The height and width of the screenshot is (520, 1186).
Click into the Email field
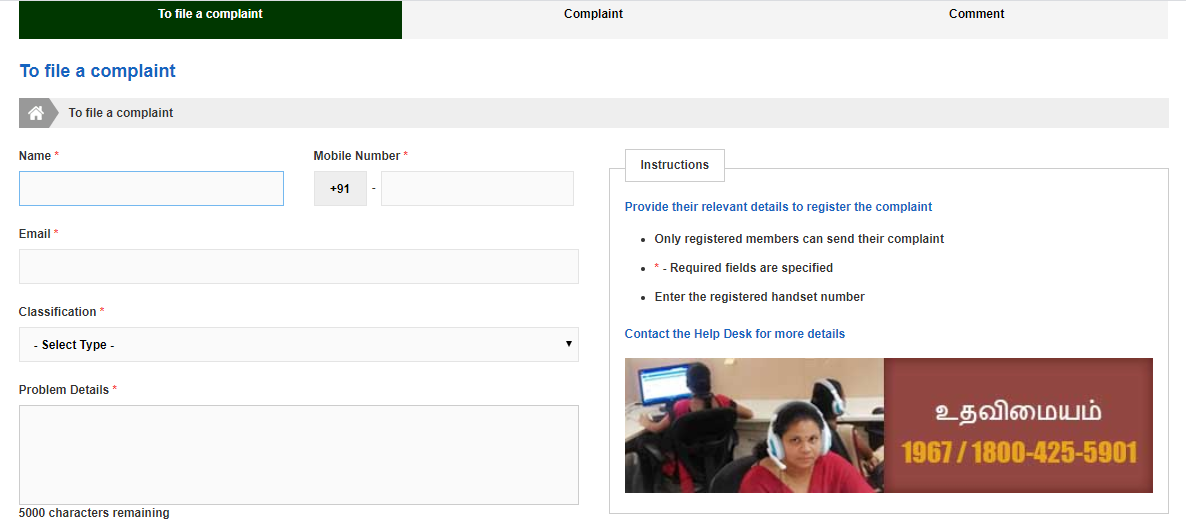coord(298,267)
